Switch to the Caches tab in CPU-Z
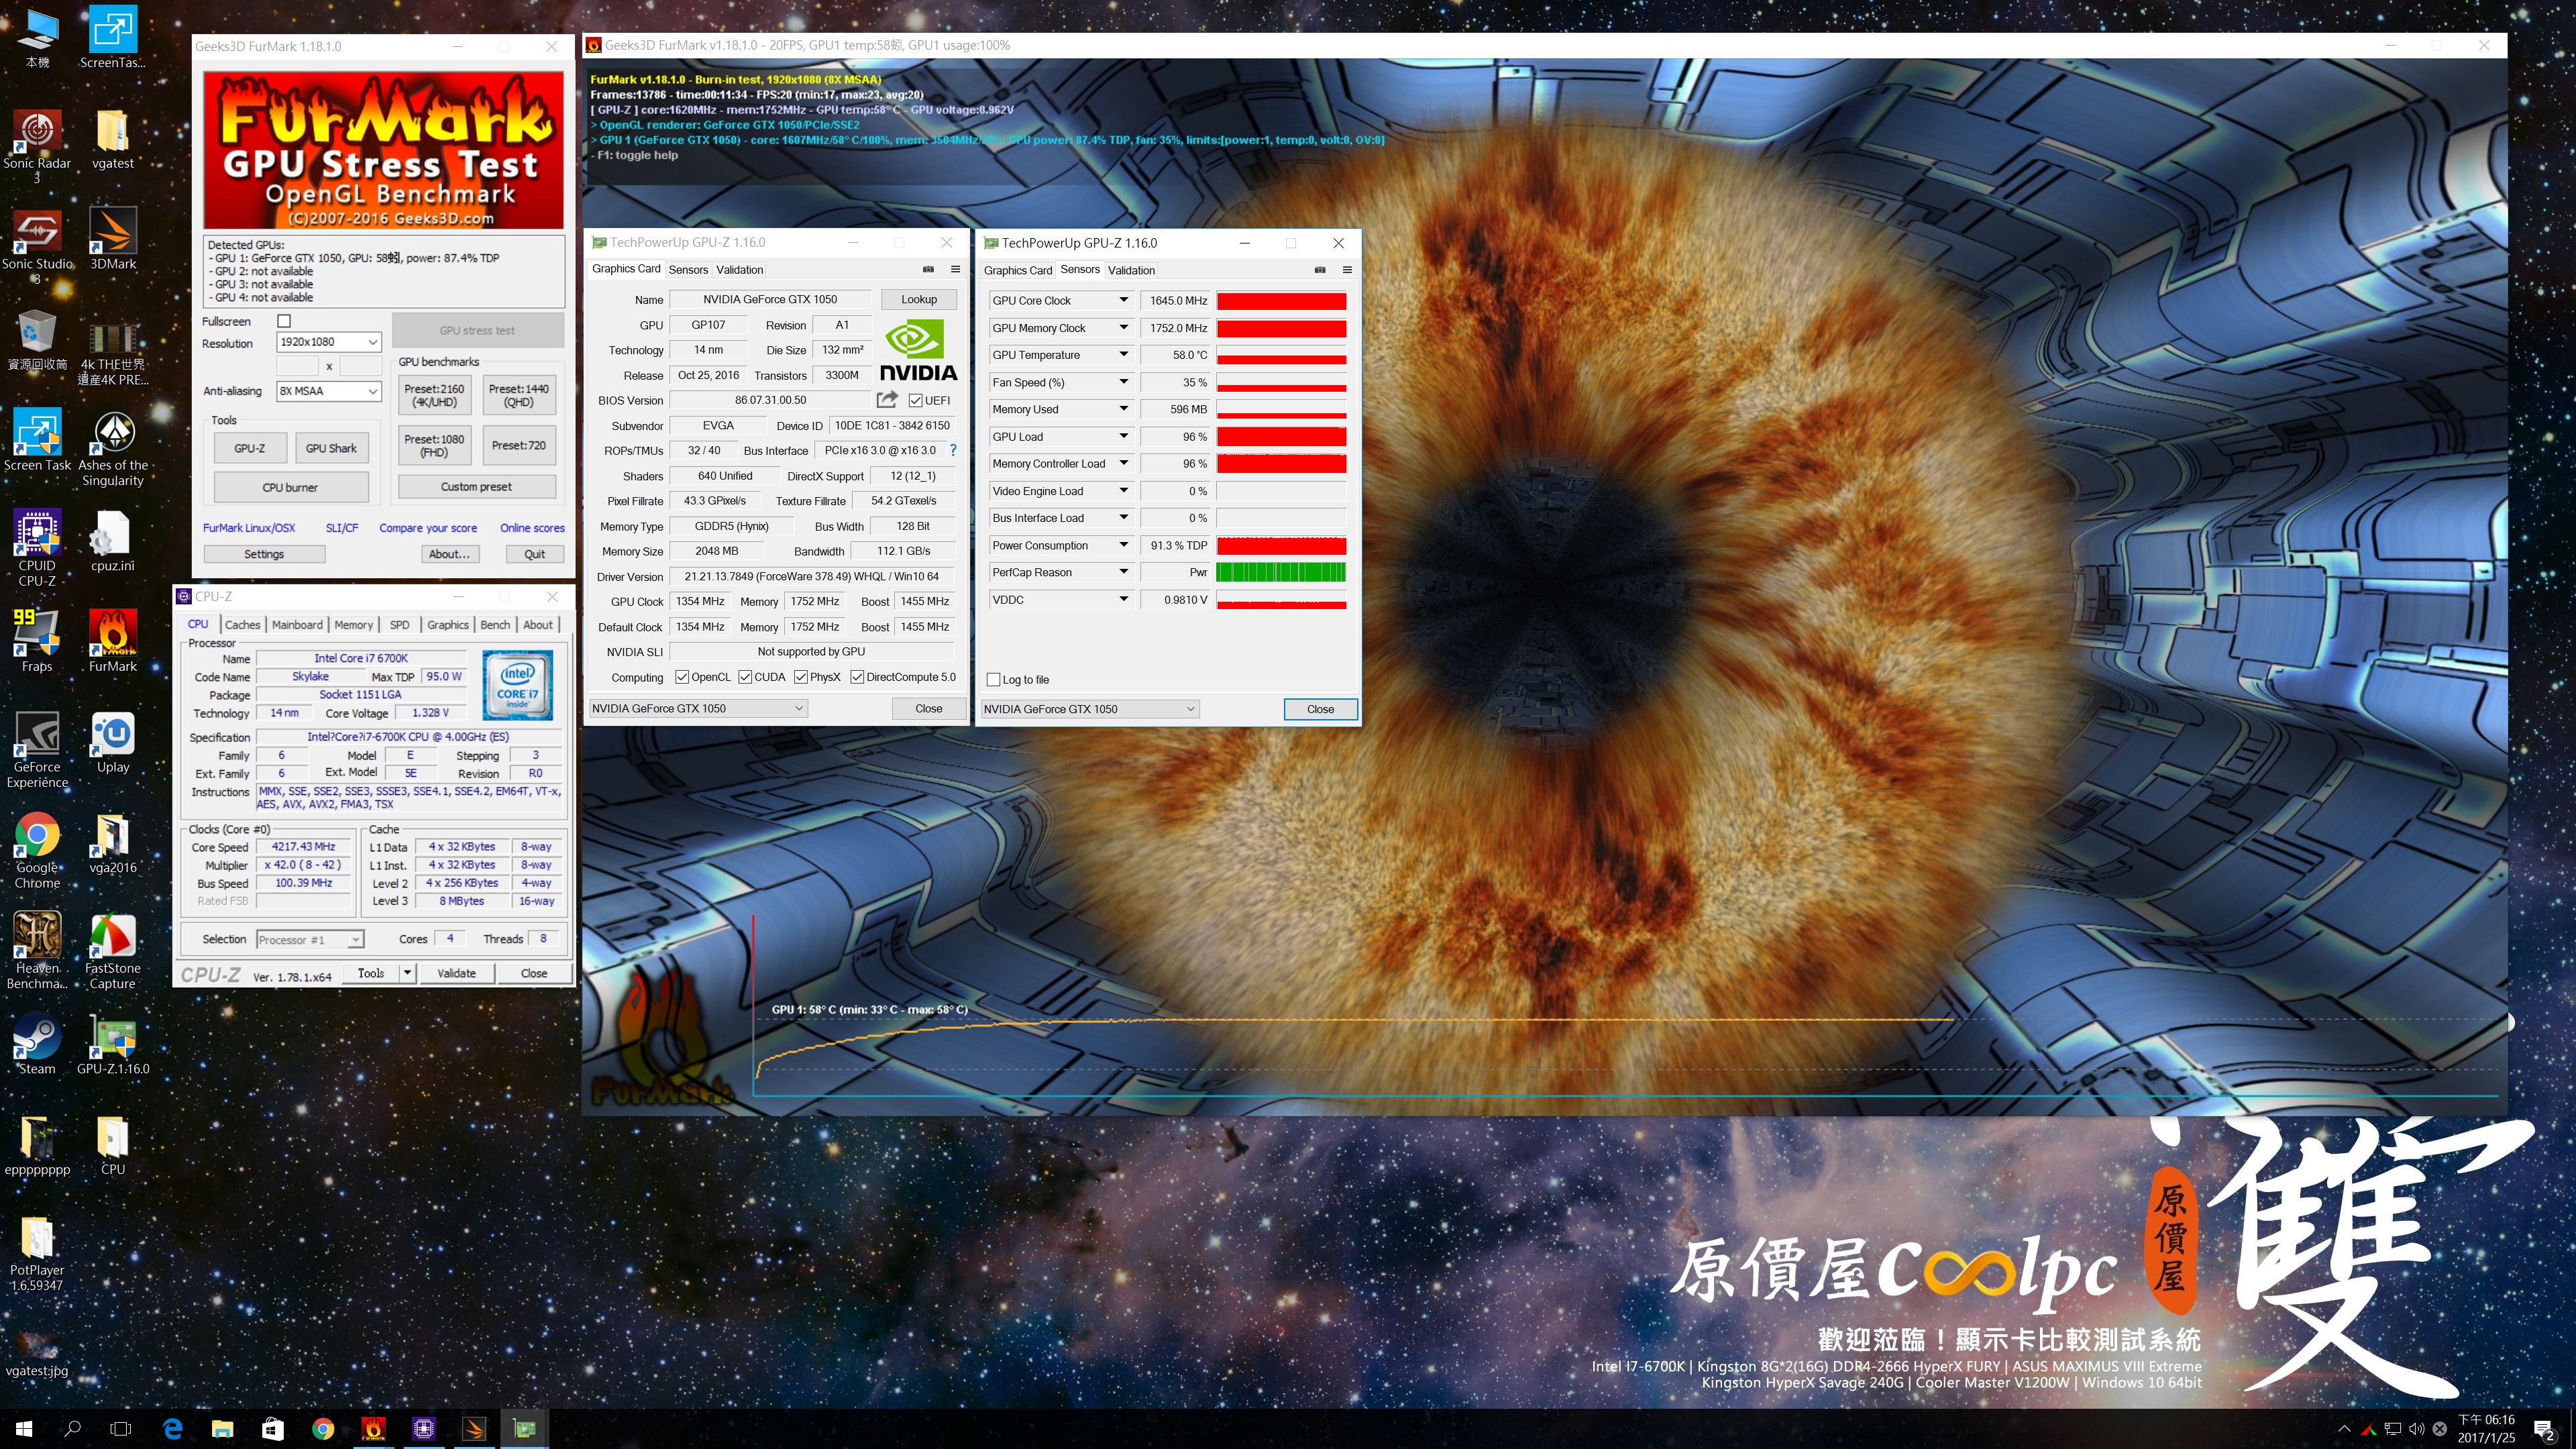The width and height of the screenshot is (2576, 1449). pyautogui.click(x=242, y=625)
